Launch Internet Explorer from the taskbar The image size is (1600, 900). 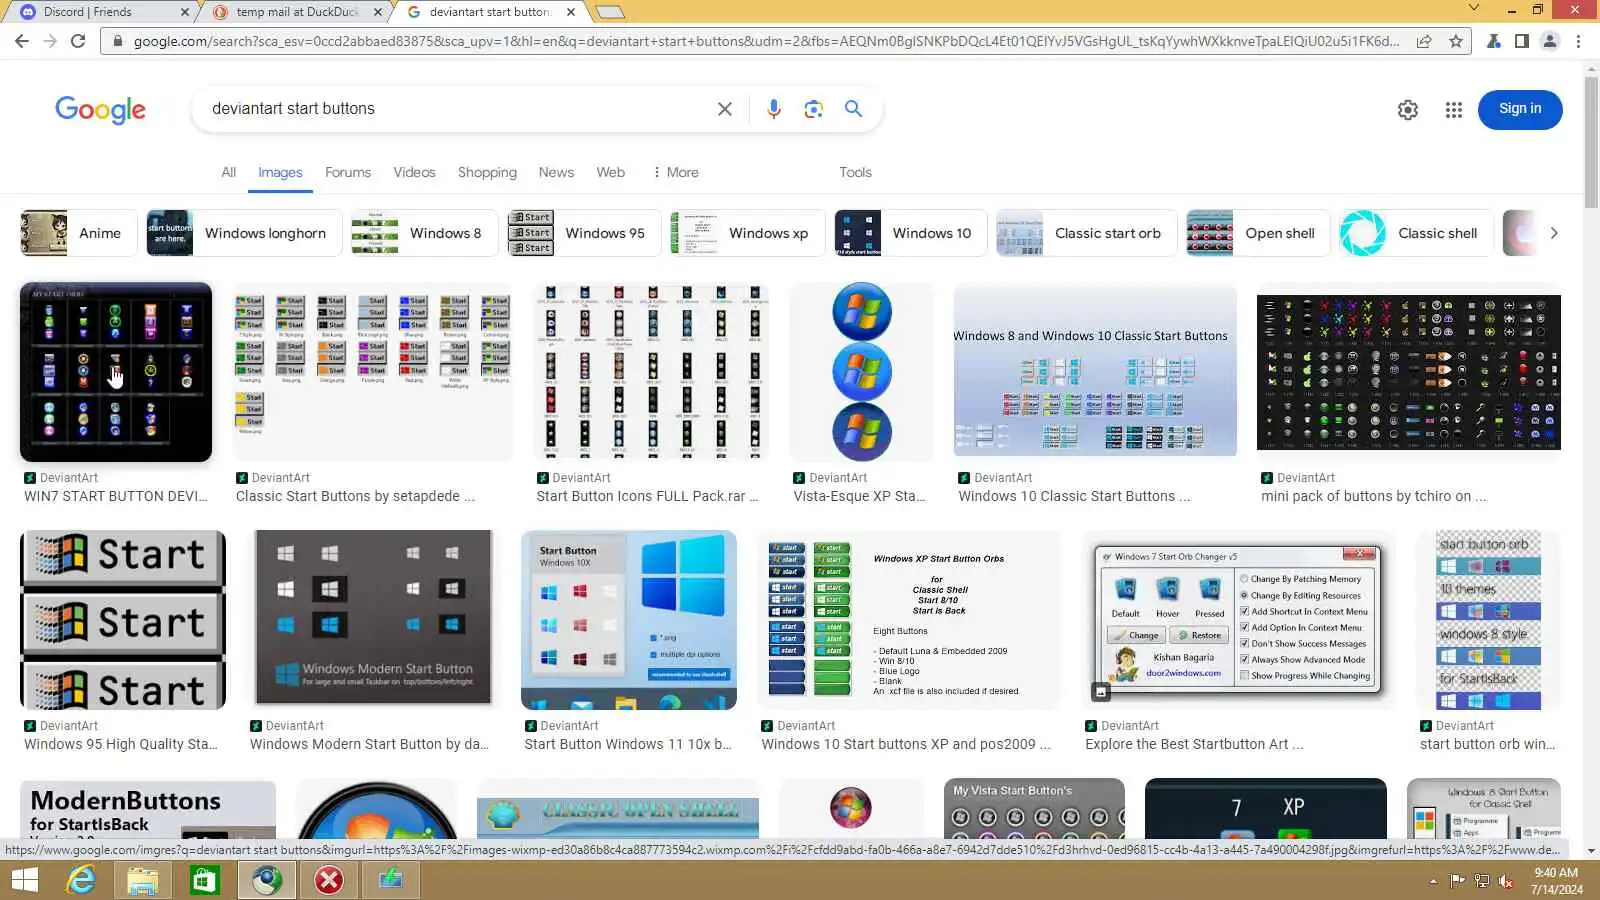pos(81,880)
